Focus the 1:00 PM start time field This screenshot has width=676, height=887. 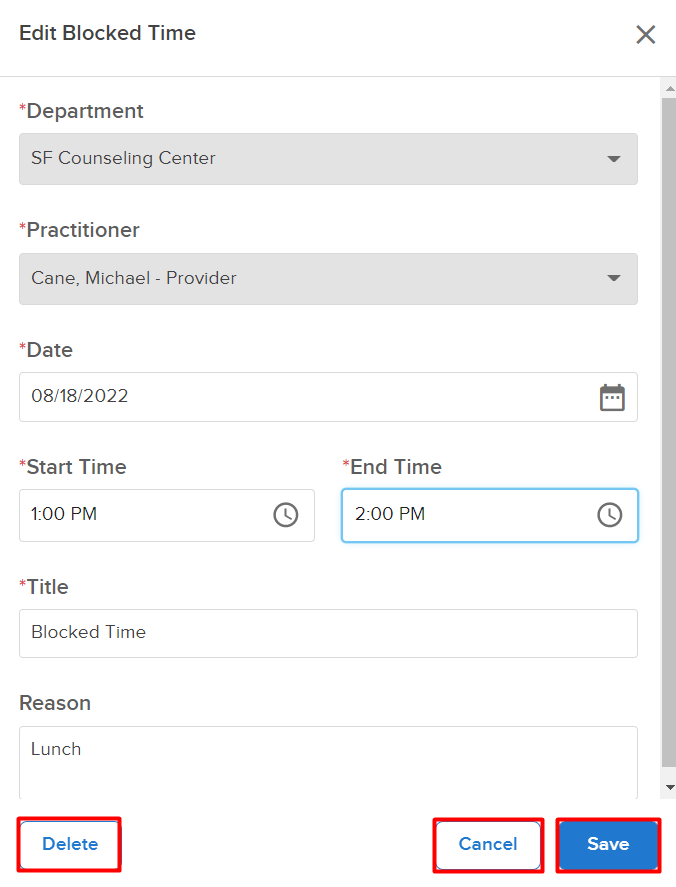click(167, 515)
